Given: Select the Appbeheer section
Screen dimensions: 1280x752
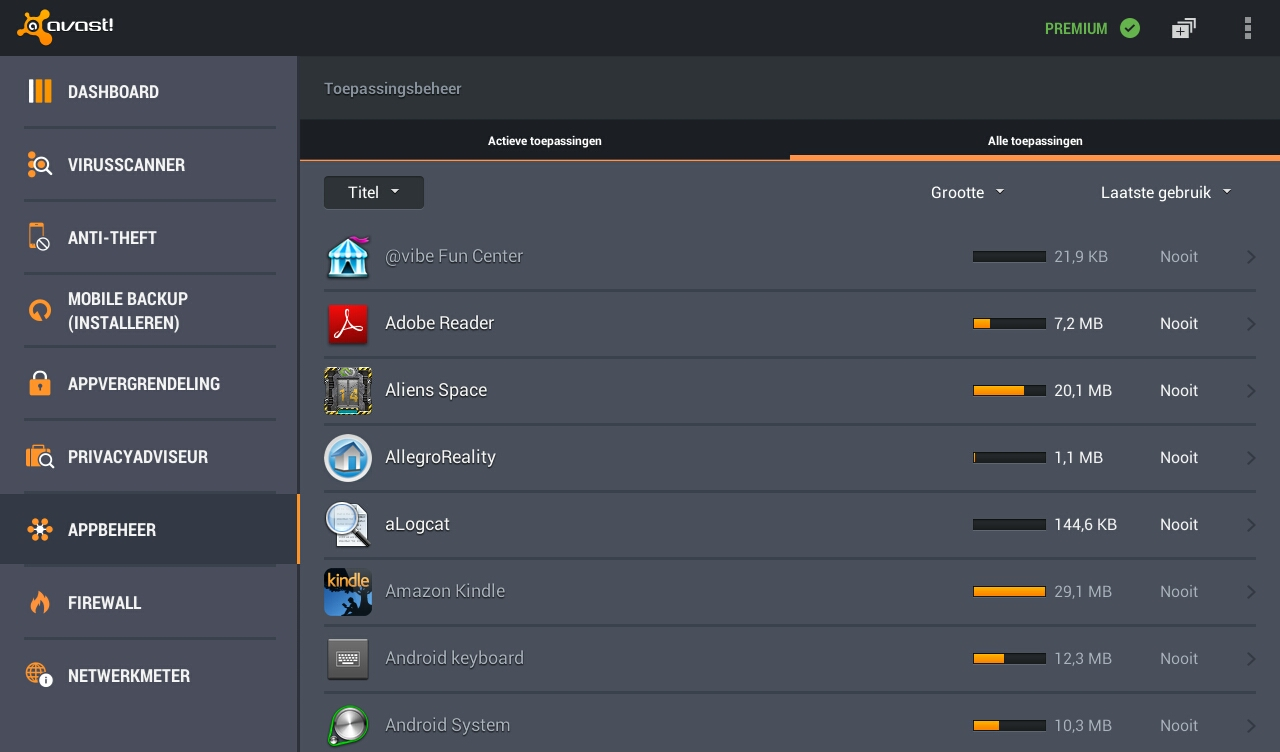Looking at the screenshot, I should pyautogui.click(x=149, y=530).
